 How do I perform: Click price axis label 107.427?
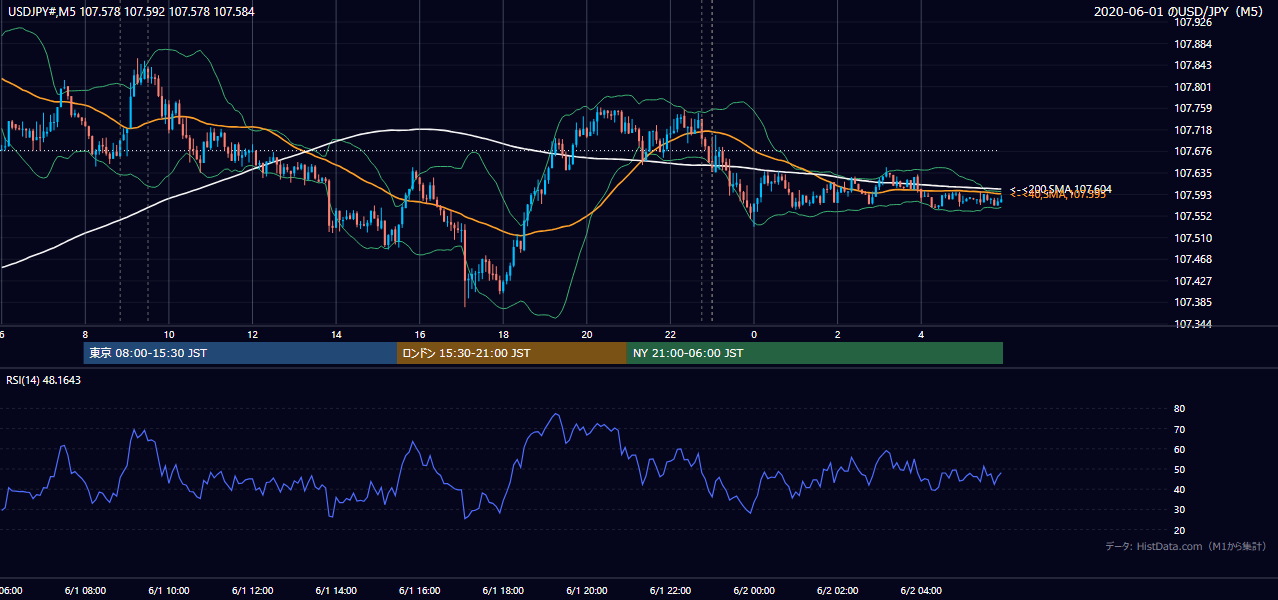pyautogui.click(x=1194, y=281)
